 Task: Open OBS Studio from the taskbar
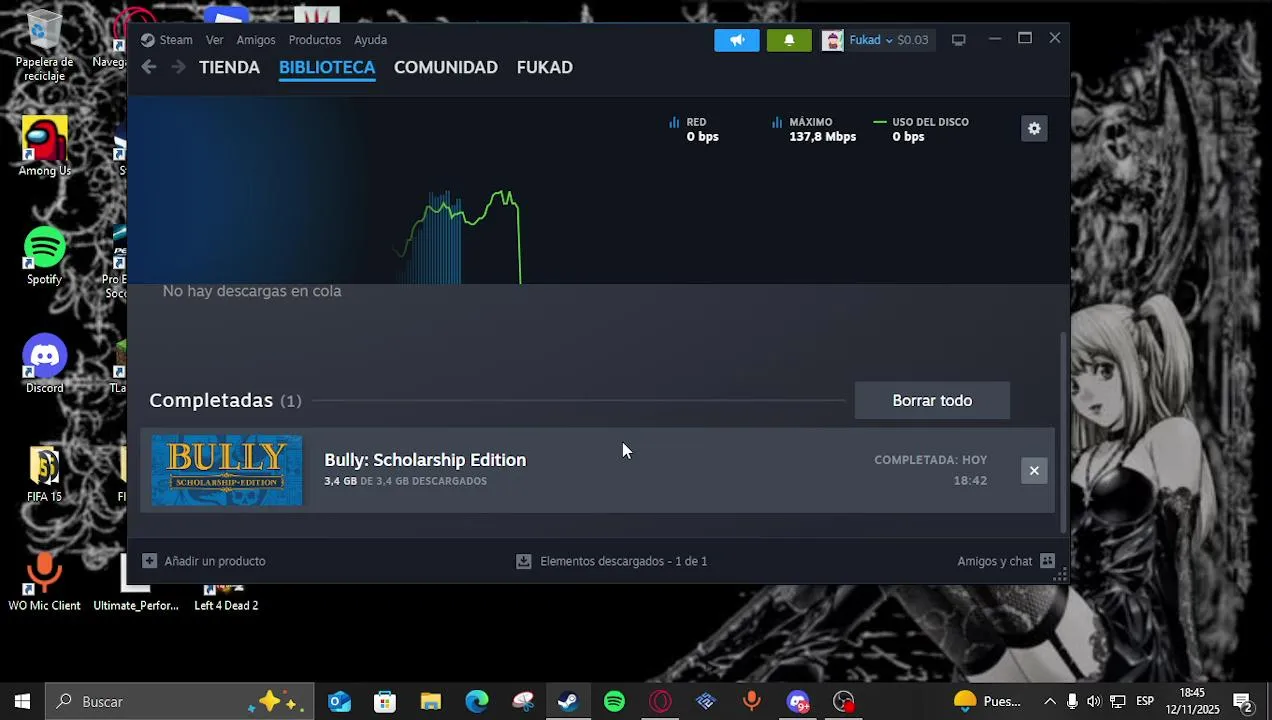[844, 702]
